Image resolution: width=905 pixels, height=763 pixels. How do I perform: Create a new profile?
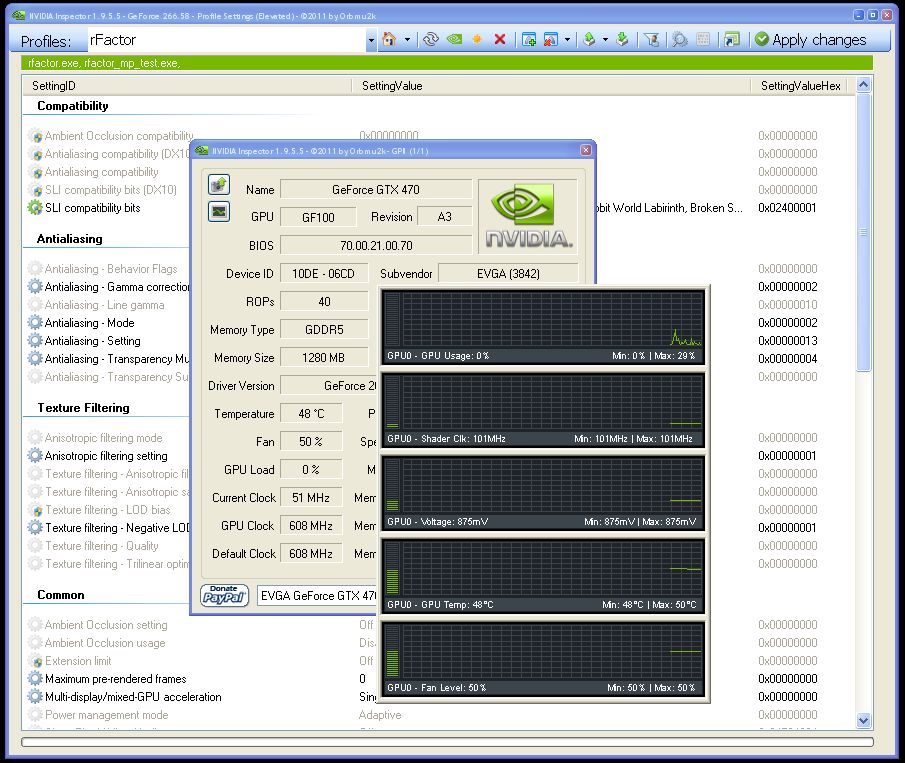(476, 39)
